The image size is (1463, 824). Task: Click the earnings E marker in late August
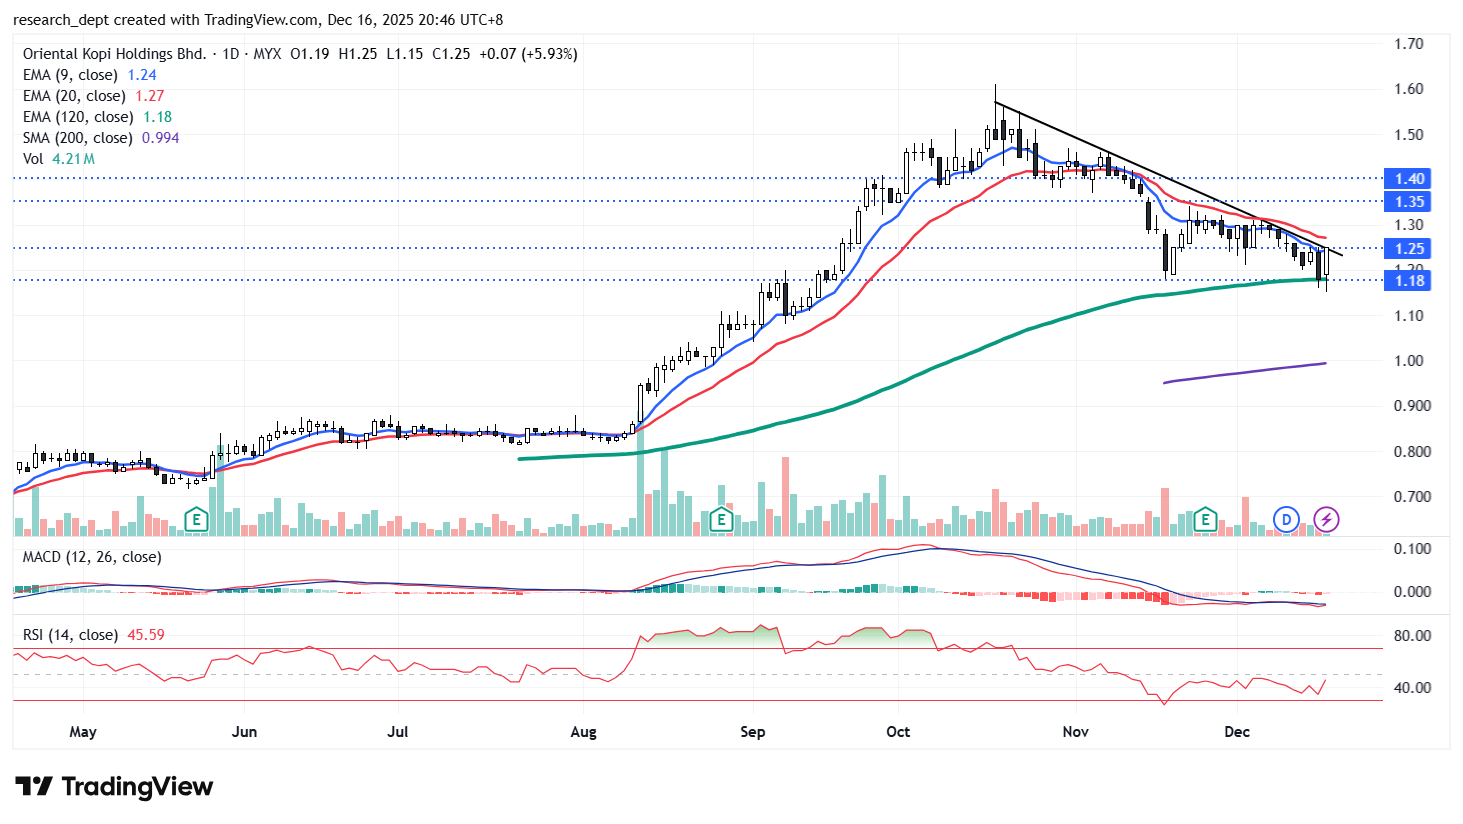point(720,519)
